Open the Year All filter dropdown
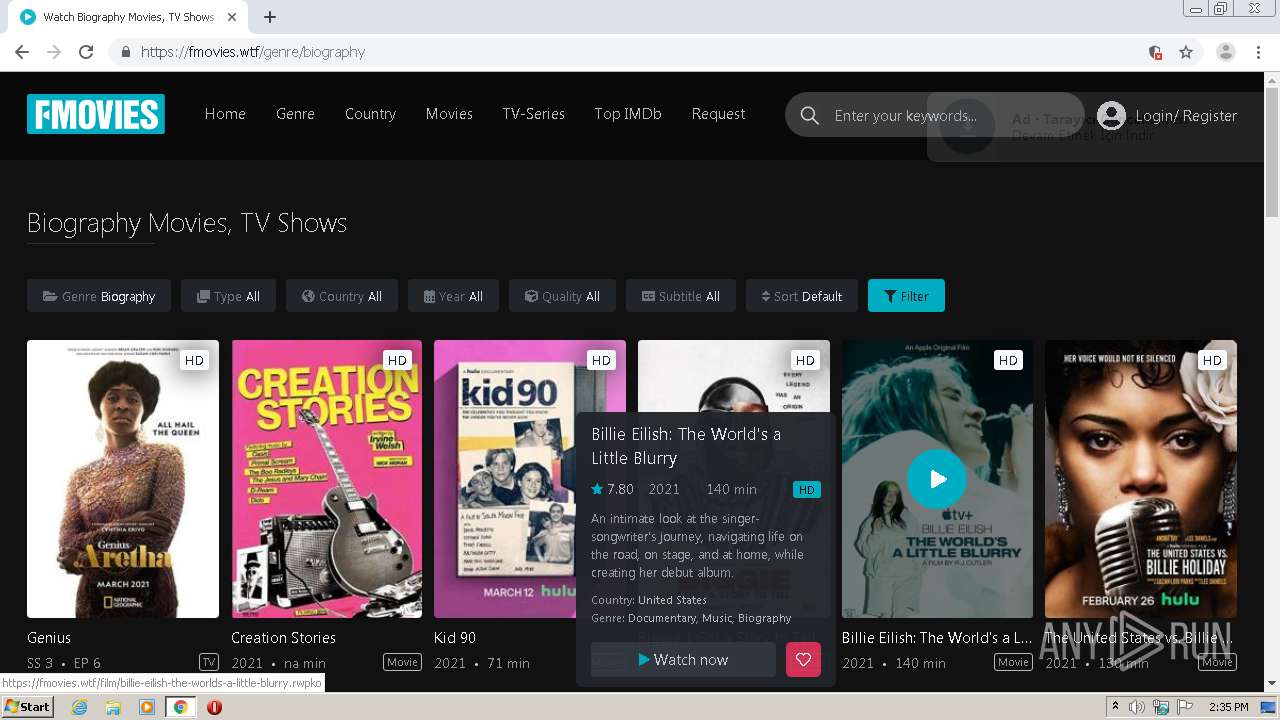This screenshot has height=720, width=1280. (453, 296)
